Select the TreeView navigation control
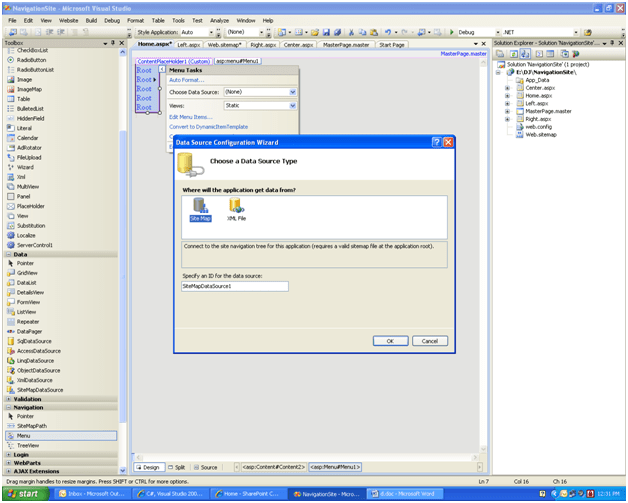Image resolution: width=628 pixels, height=503 pixels. coord(28,445)
